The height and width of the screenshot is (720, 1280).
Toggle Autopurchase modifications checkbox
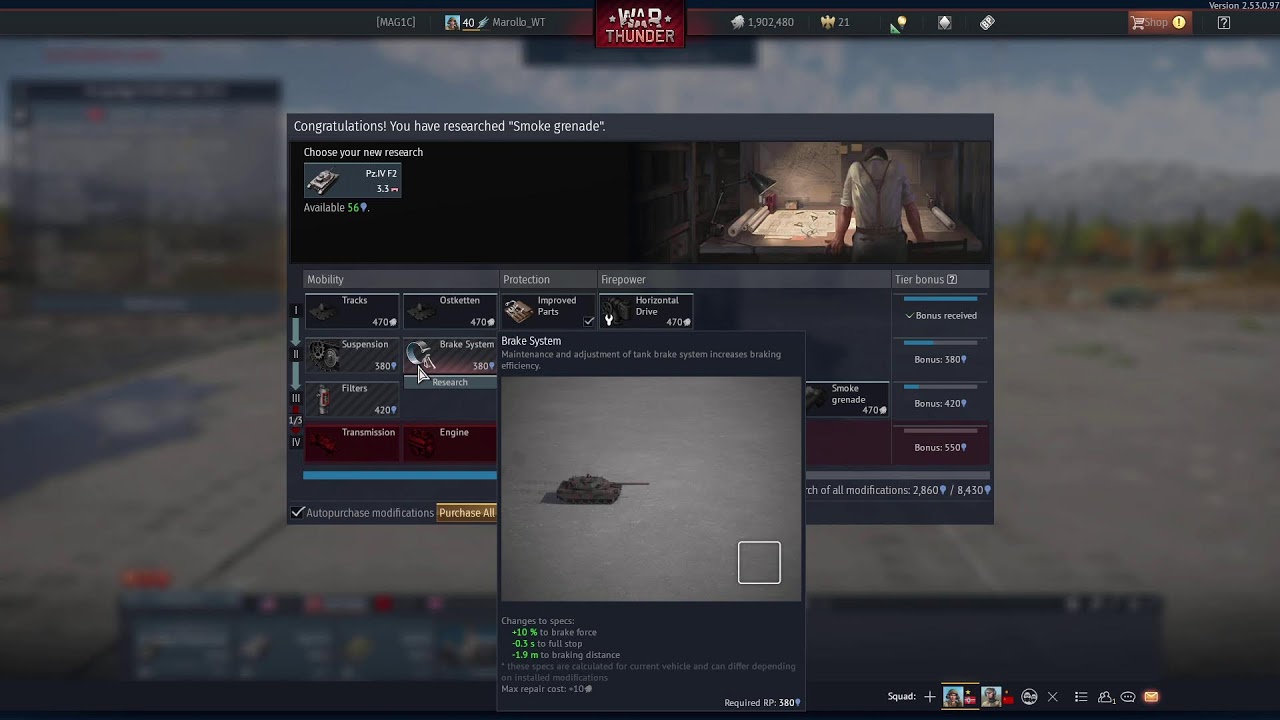click(298, 512)
